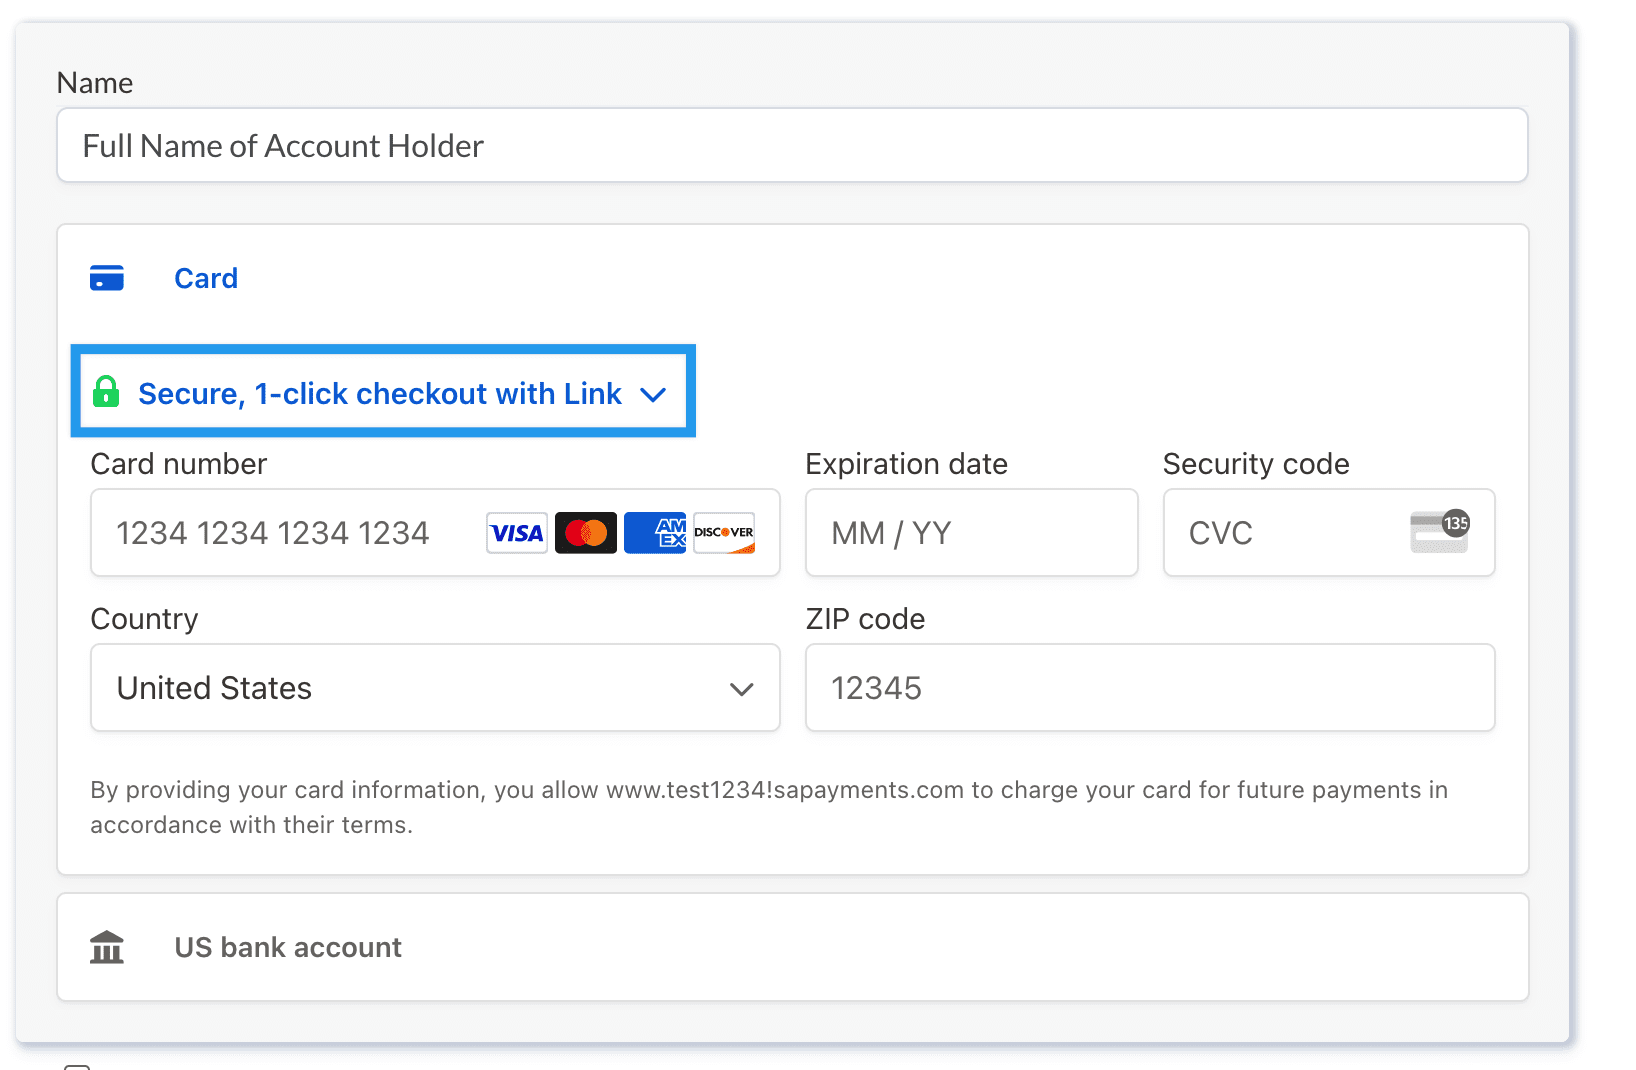Image resolution: width=1636 pixels, height=1070 pixels.
Task: Click the green padlock icon
Action: 106,392
